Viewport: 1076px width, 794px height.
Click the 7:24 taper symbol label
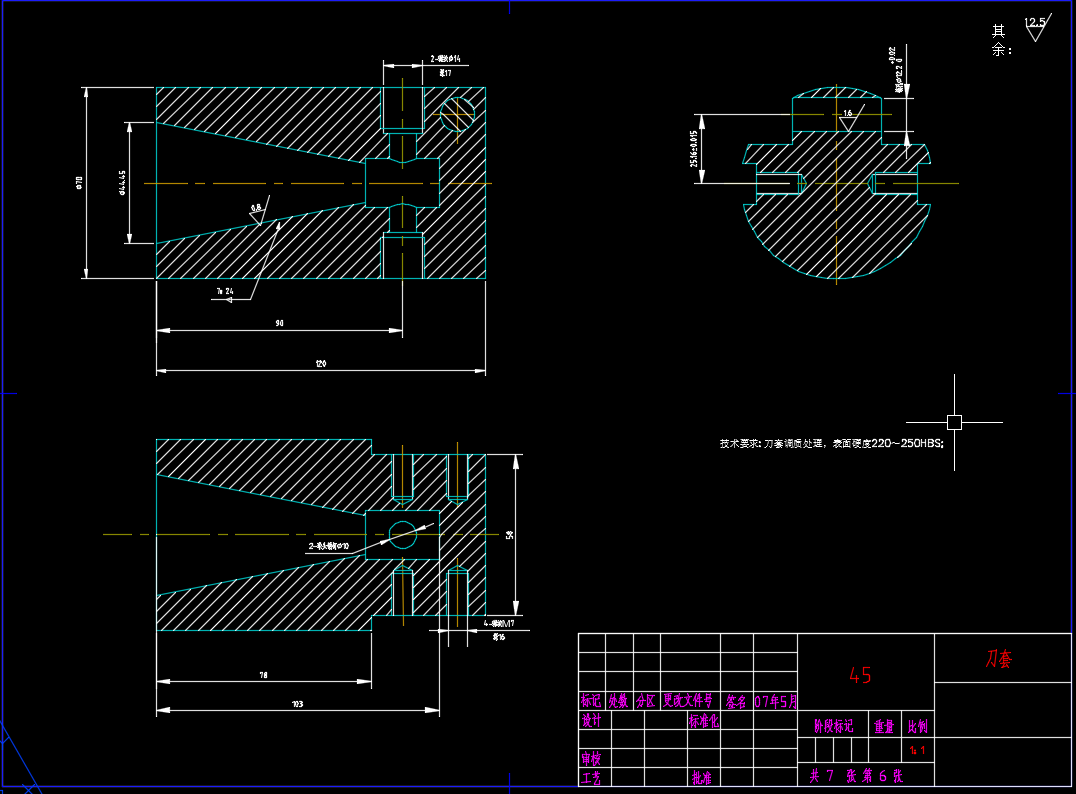(225, 292)
